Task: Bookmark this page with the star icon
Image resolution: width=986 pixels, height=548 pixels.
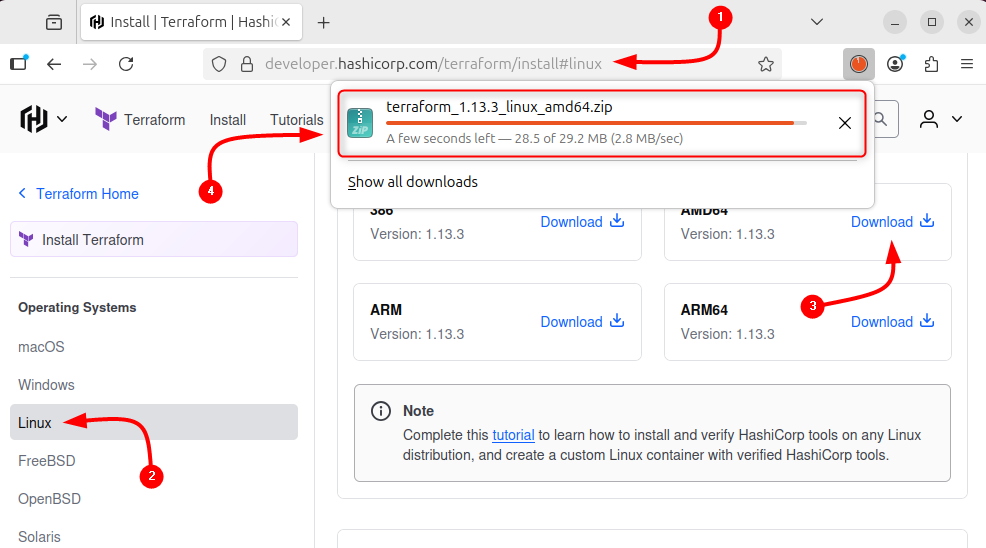Action: click(766, 64)
